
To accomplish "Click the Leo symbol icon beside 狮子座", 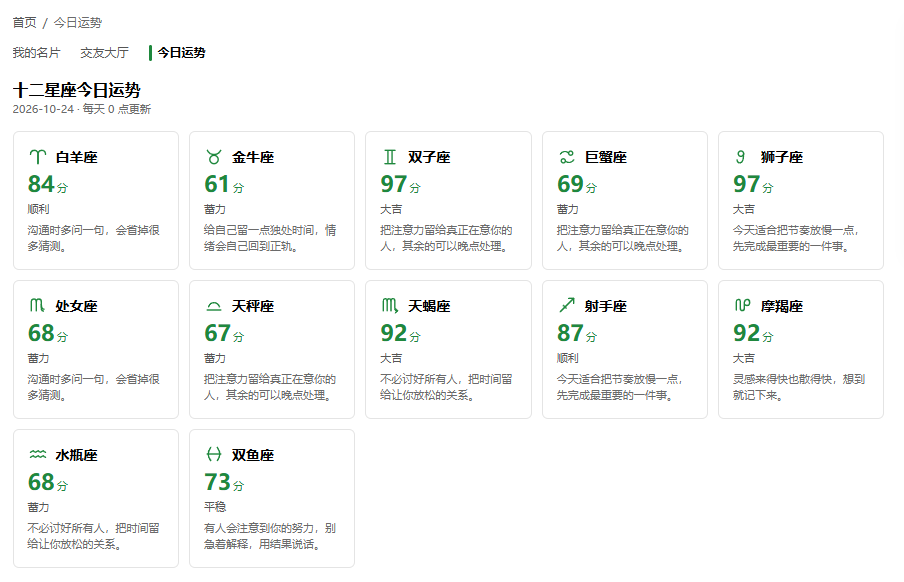I will point(741,157).
